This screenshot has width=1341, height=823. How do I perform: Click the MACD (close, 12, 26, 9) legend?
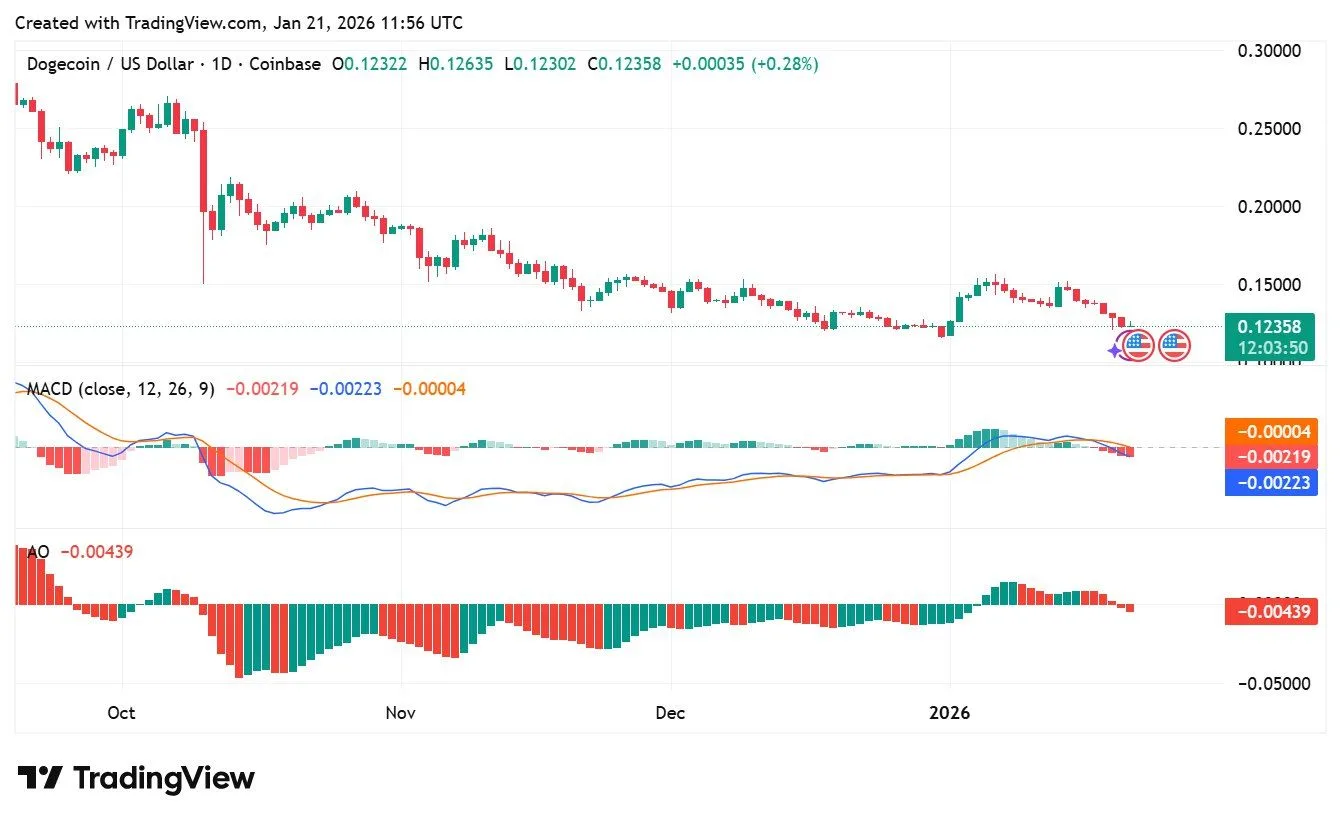click(120, 389)
